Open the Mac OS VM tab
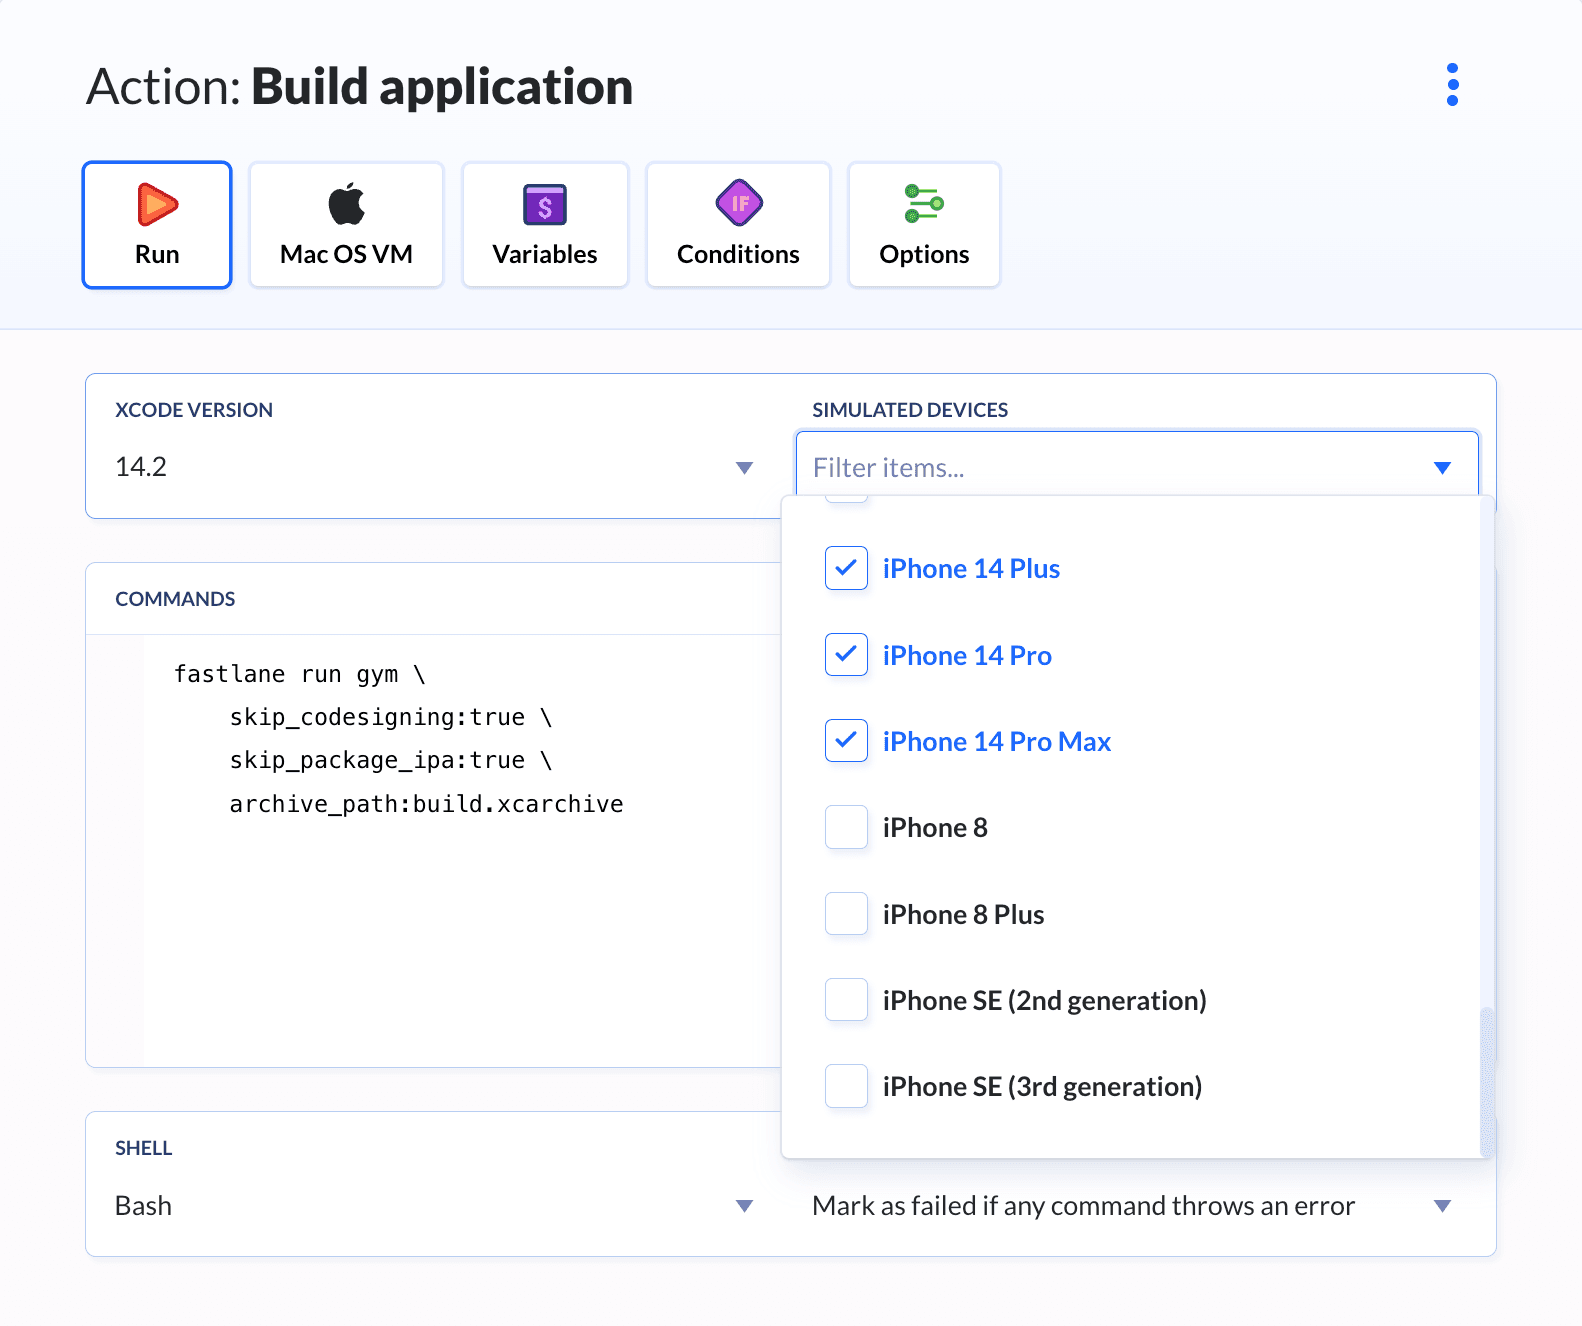Viewport: 1582px width, 1326px height. 346,225
